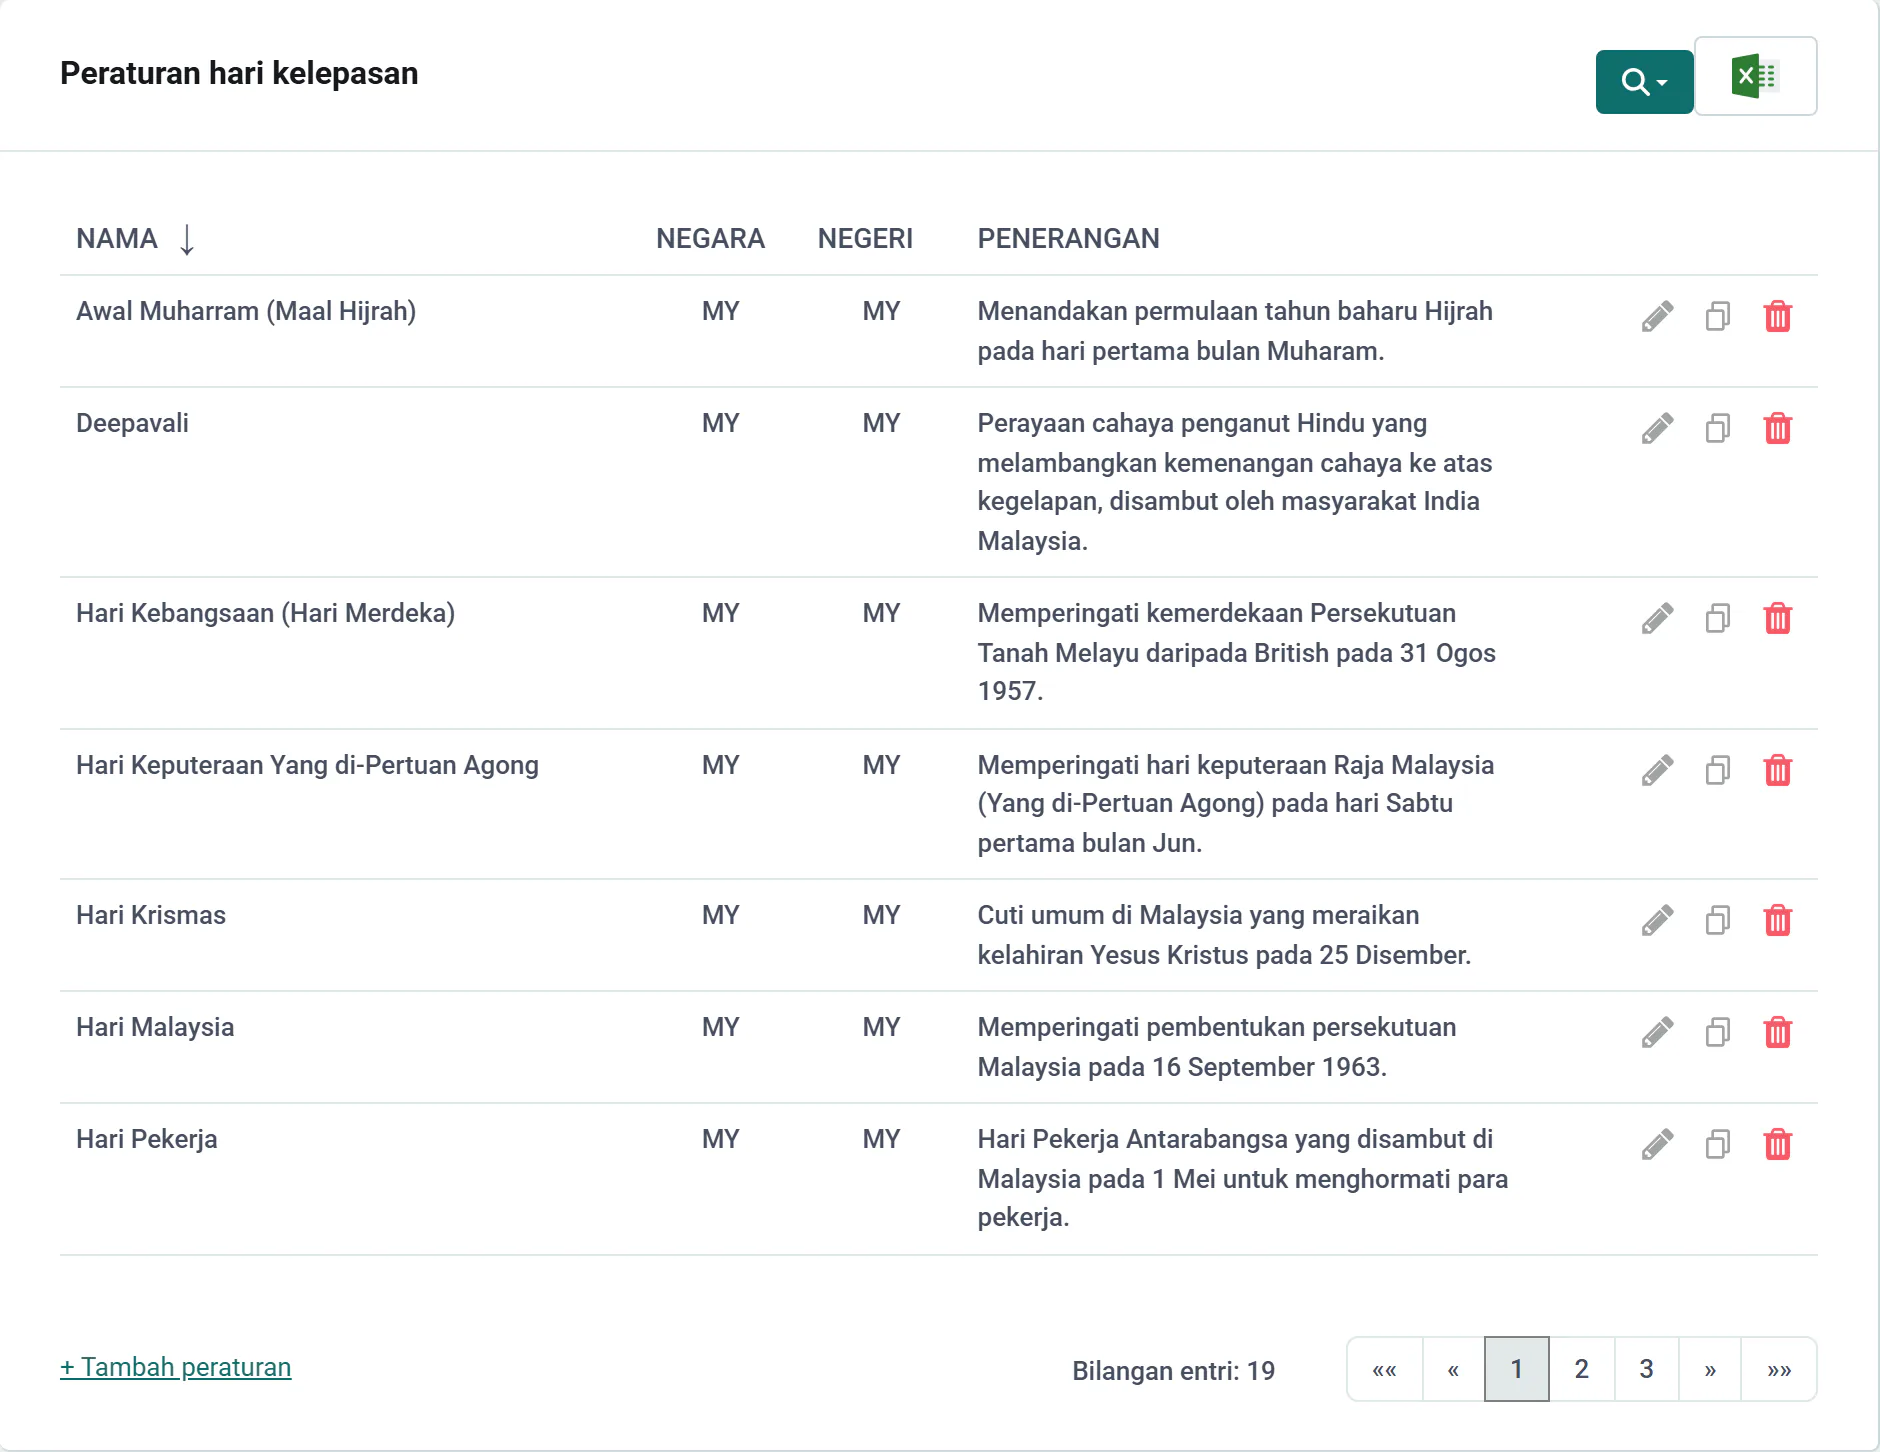Edit the Hari Kebangsaan rule
Image resolution: width=1880 pixels, height=1452 pixels.
tap(1657, 618)
